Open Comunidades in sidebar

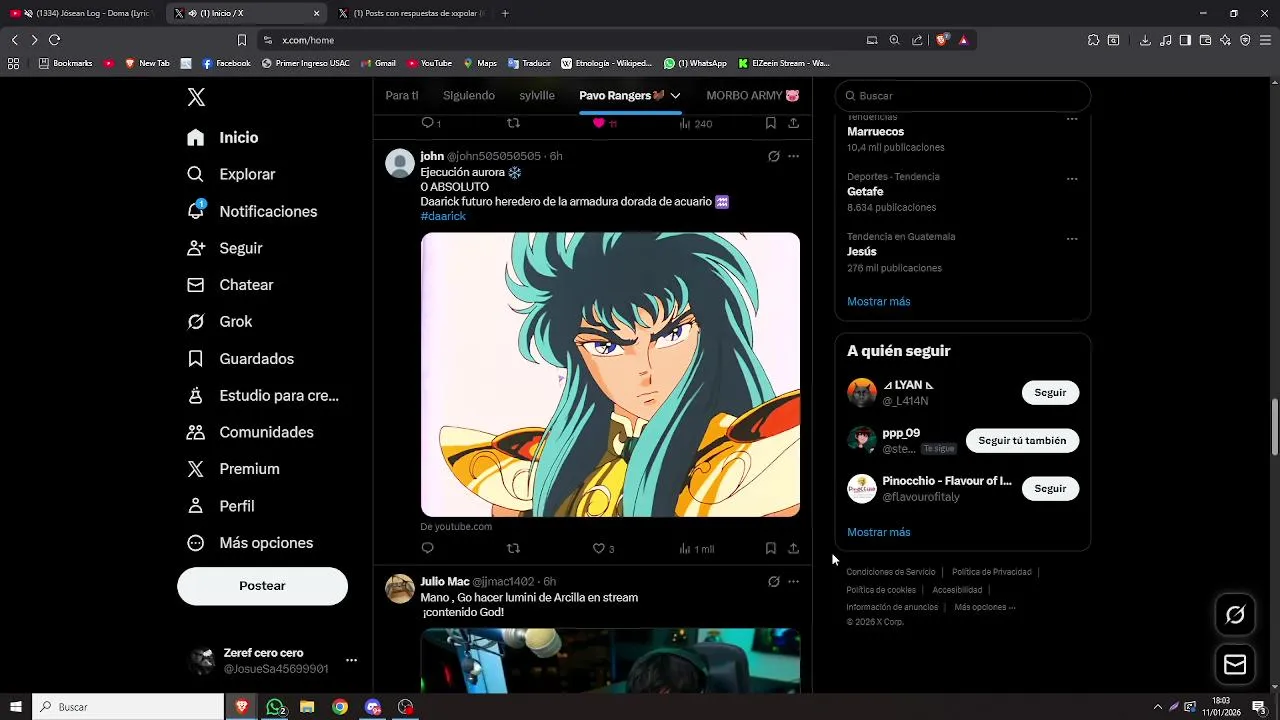250,432
